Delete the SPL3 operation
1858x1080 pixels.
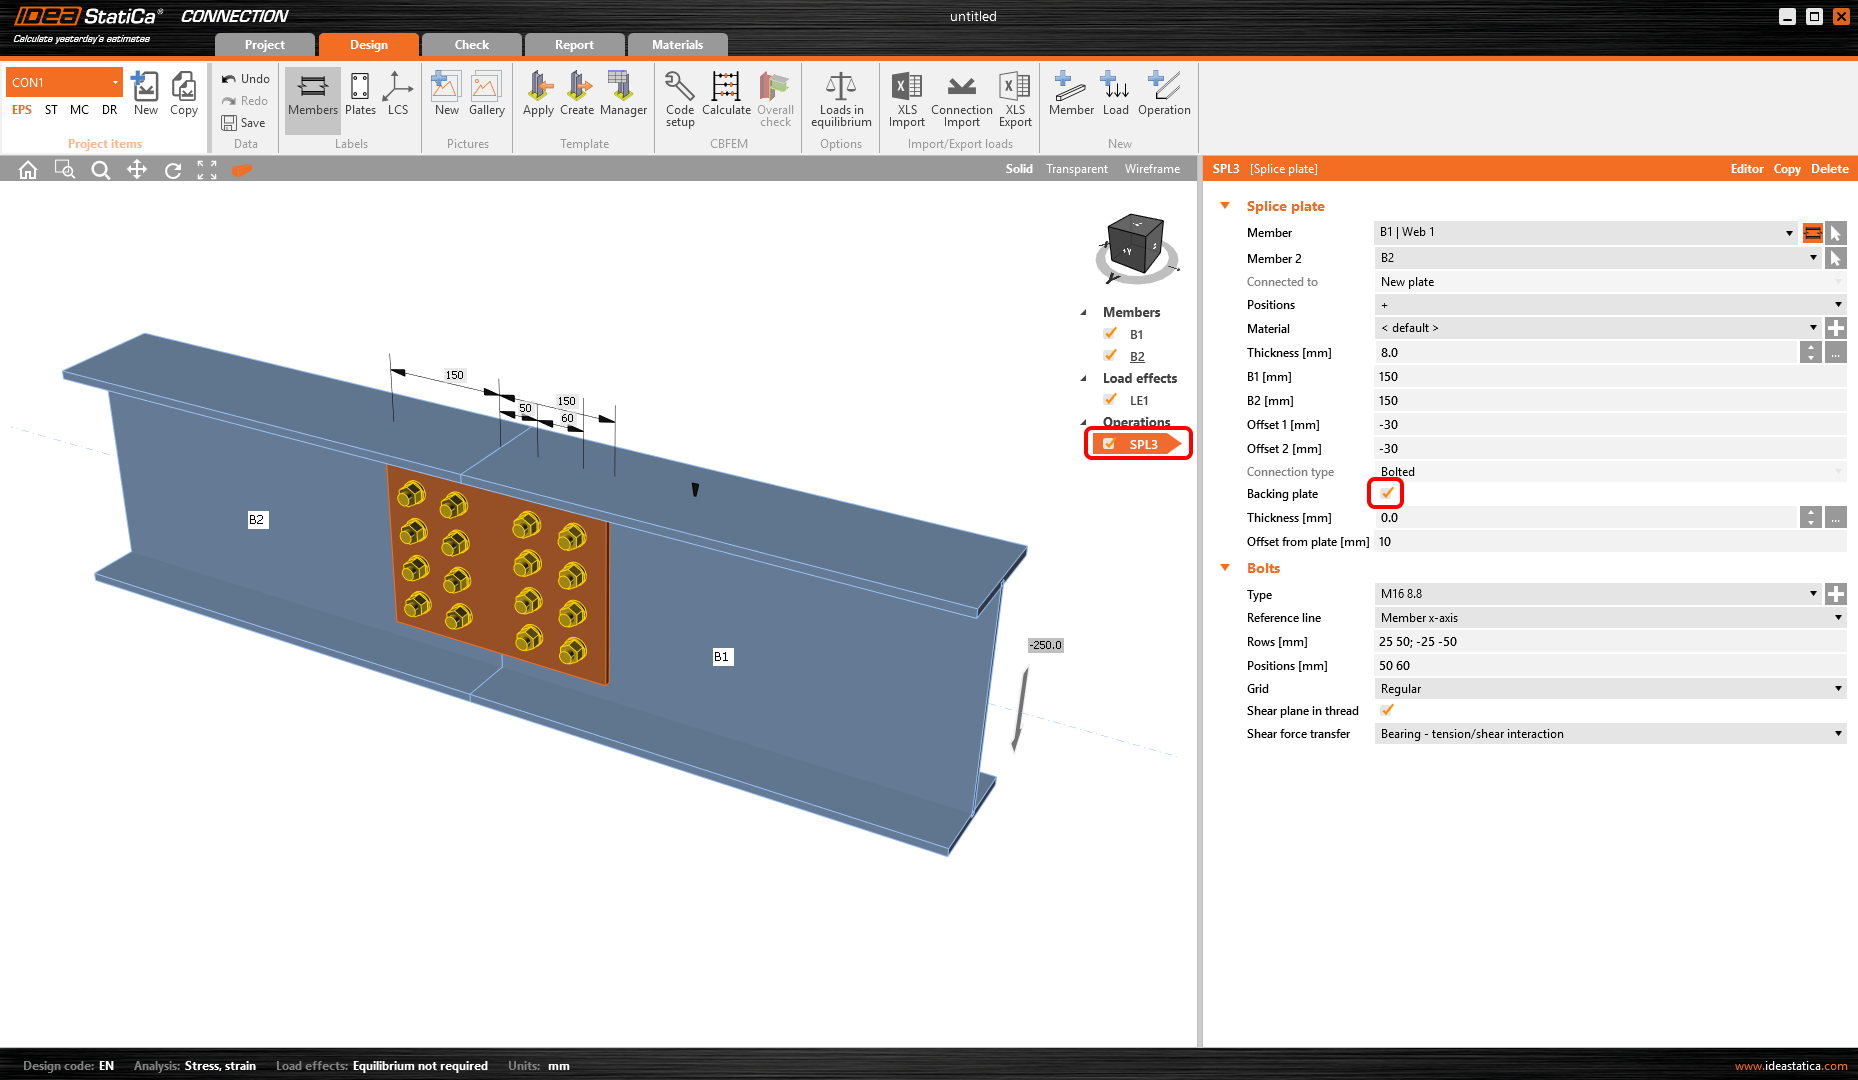tap(1829, 168)
